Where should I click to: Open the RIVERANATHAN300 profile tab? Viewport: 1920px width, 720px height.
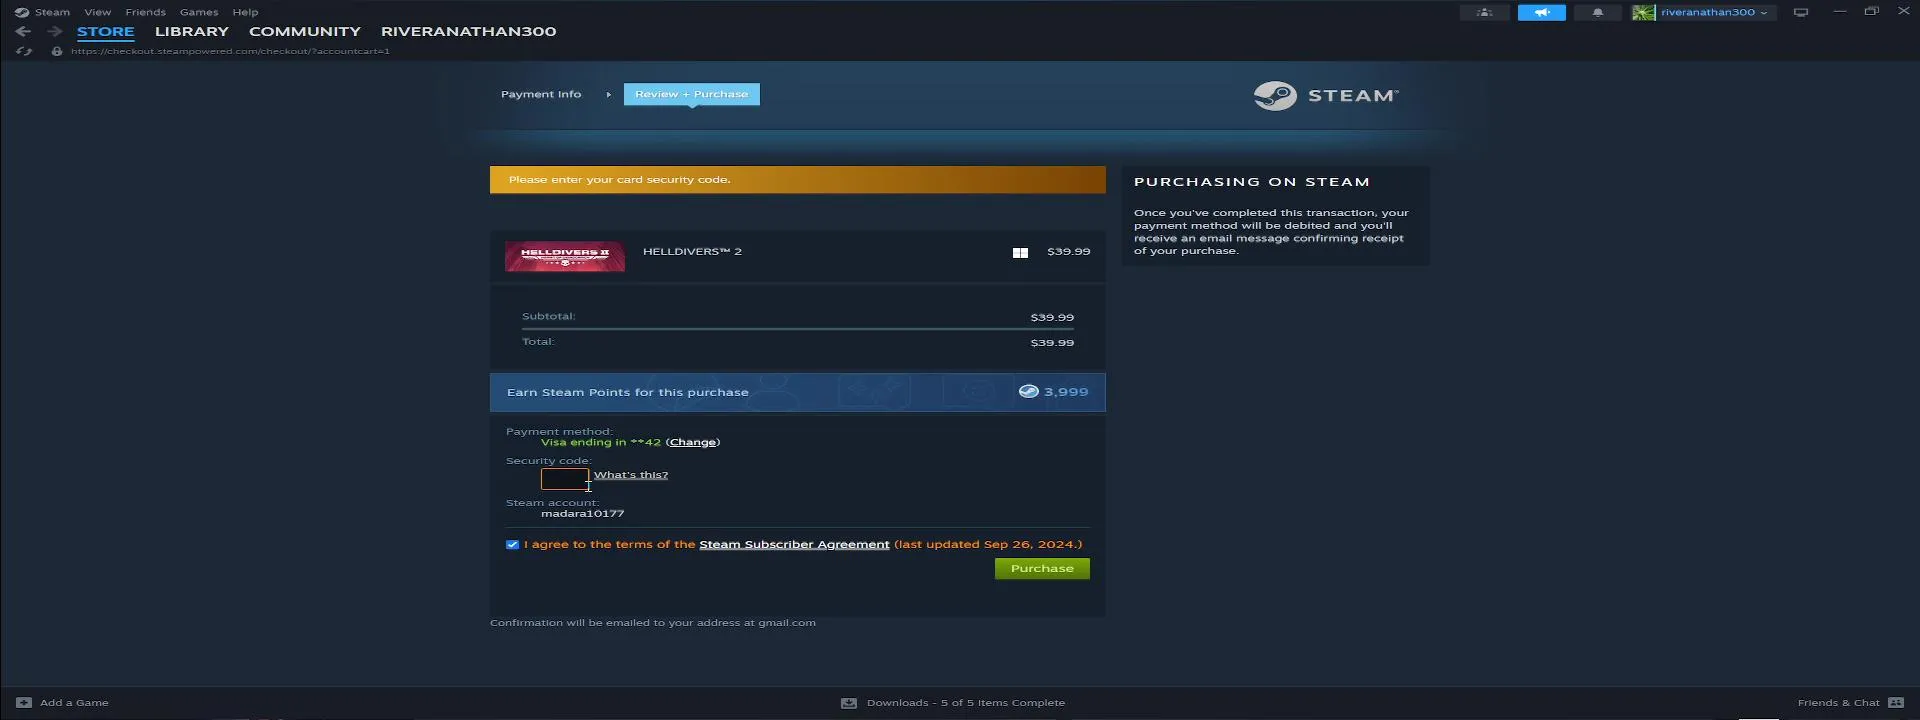[468, 31]
